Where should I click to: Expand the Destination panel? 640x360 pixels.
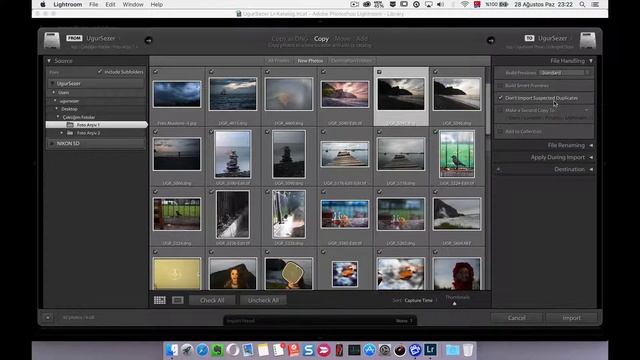[591, 169]
